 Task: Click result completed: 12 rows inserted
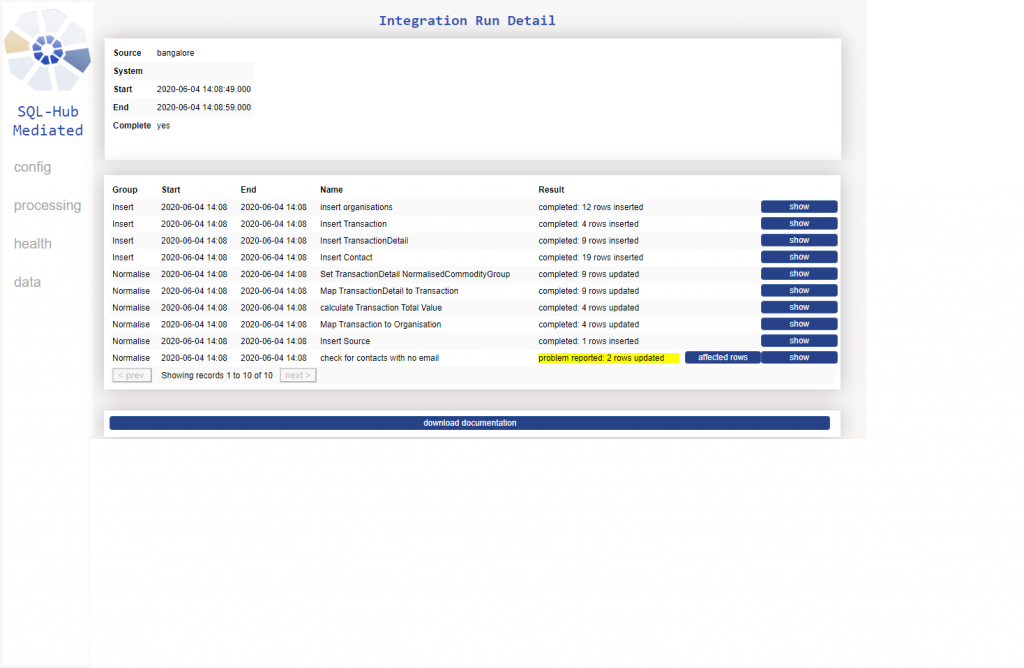click(590, 207)
